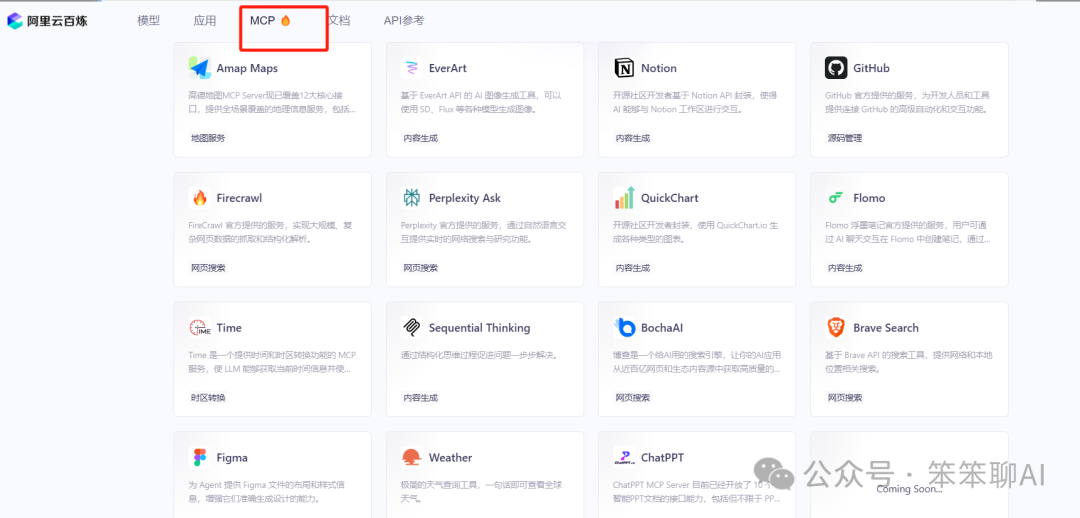Open the EverArt card title

[448, 68]
